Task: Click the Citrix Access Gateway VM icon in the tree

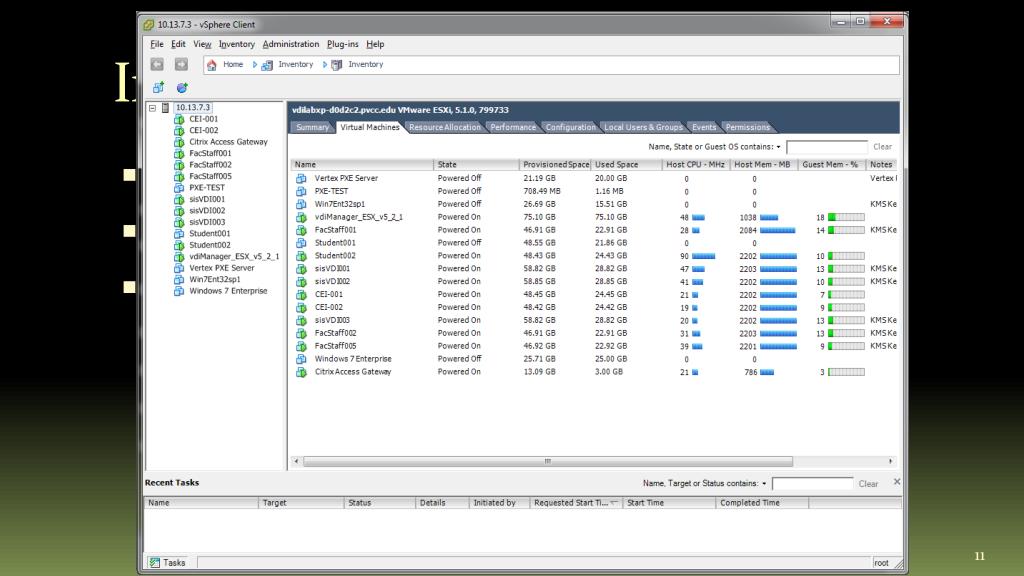Action: (x=179, y=142)
